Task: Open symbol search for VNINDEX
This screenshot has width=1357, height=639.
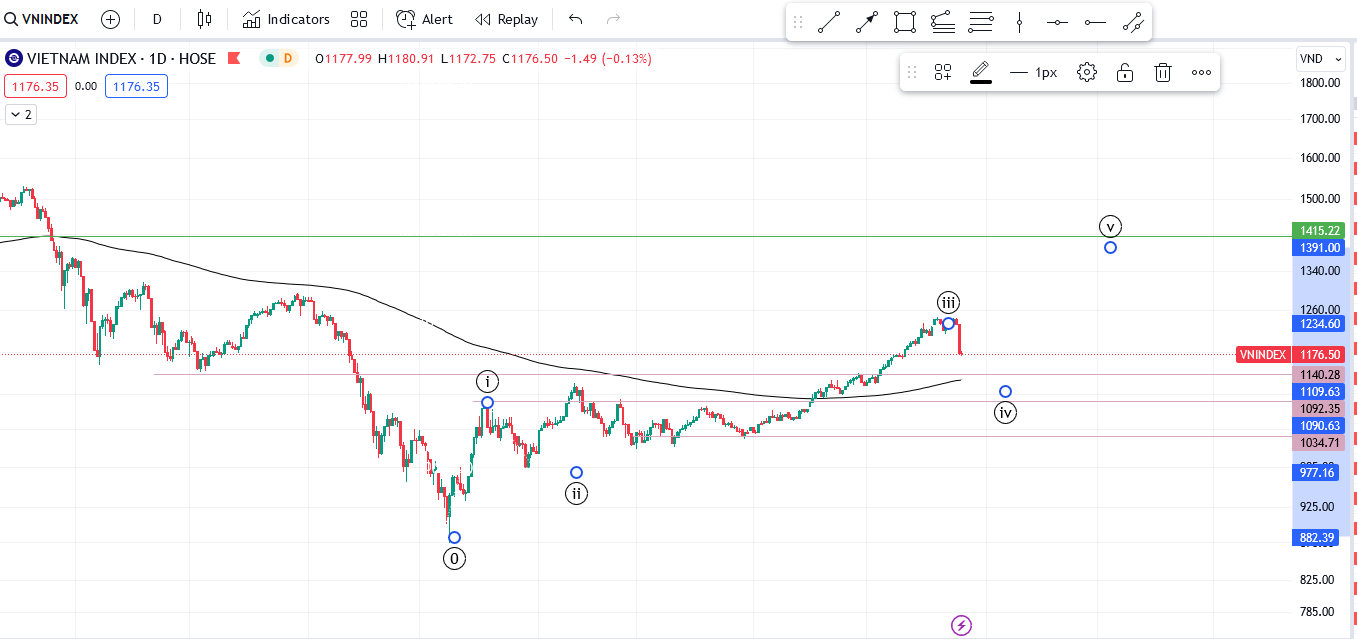Action: [42, 19]
